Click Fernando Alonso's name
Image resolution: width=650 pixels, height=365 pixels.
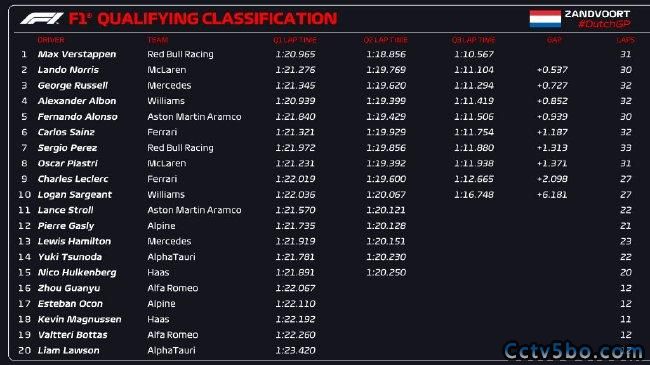point(78,117)
